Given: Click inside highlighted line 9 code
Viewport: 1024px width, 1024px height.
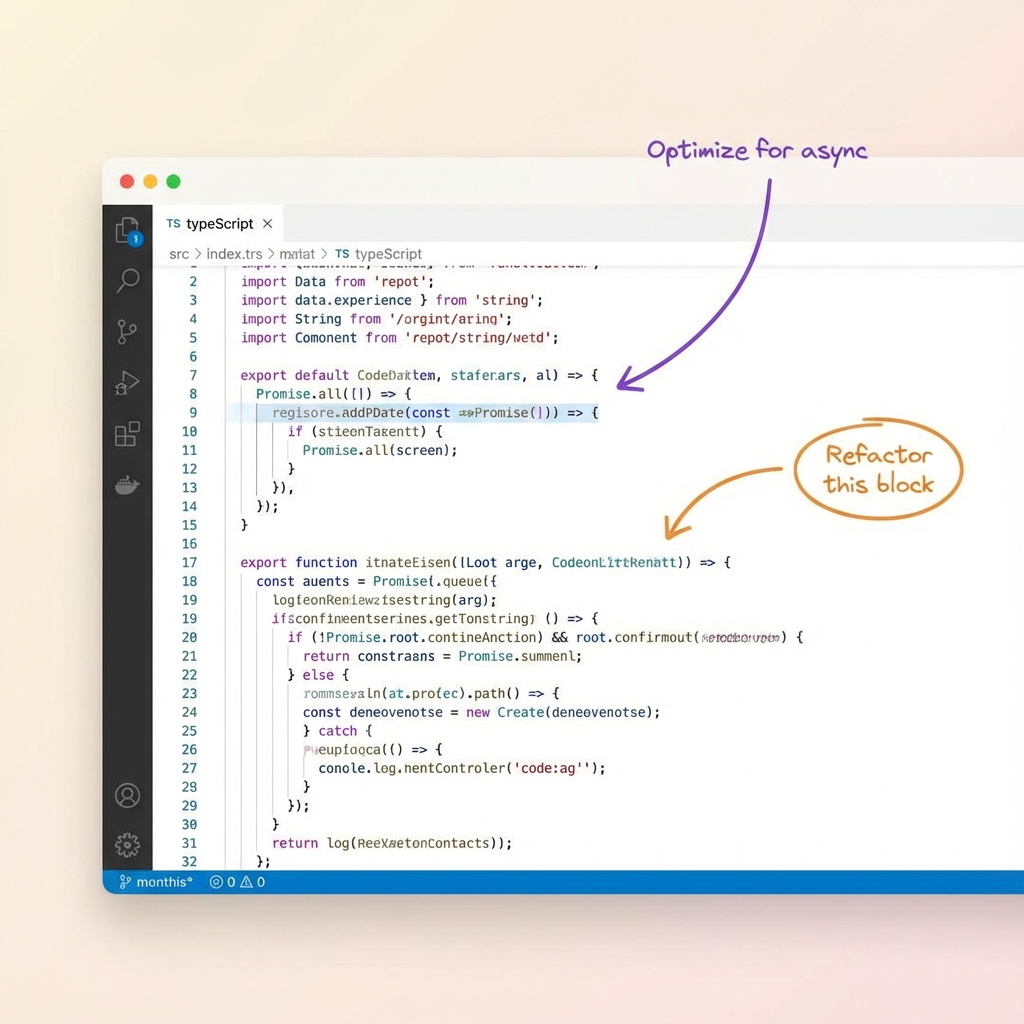Looking at the screenshot, I should (x=420, y=413).
